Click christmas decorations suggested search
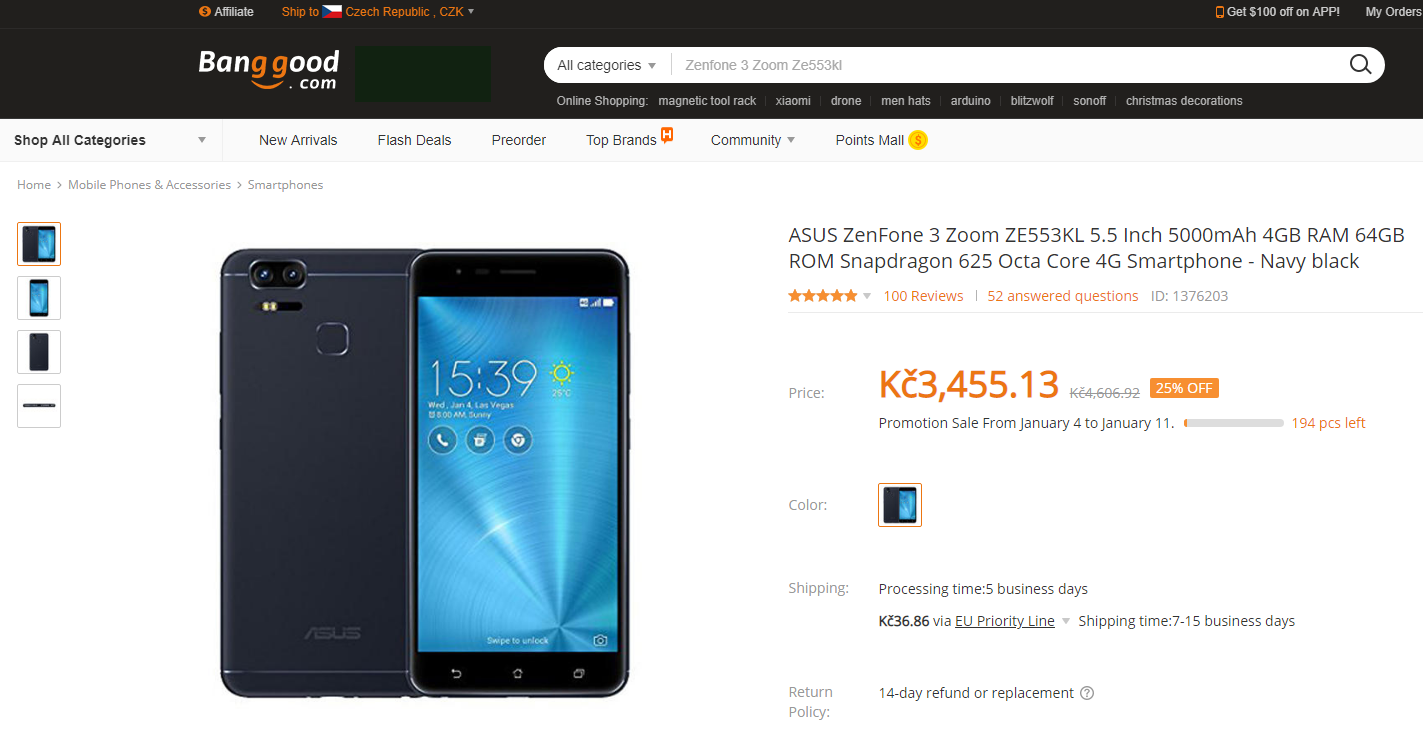The image size is (1423, 730). [x=1184, y=101]
